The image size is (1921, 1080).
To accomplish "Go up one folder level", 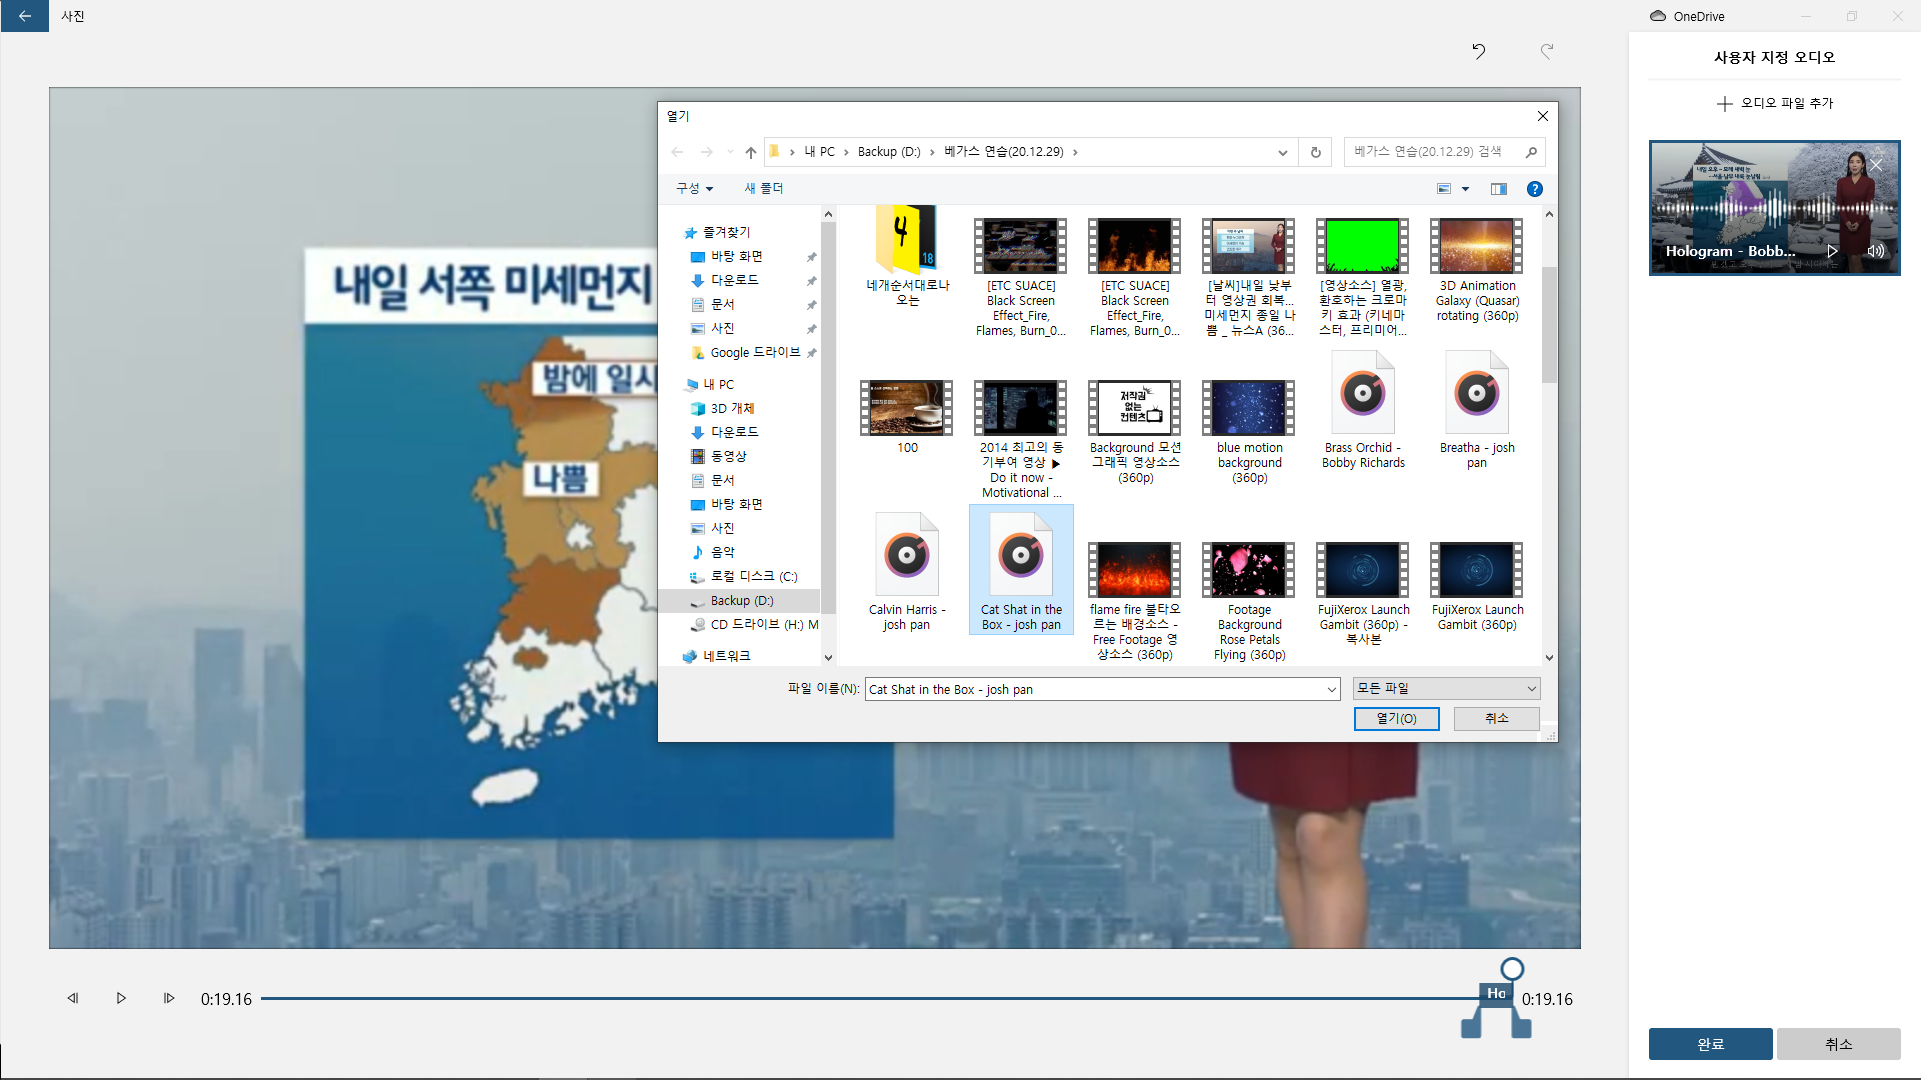I will (750, 152).
